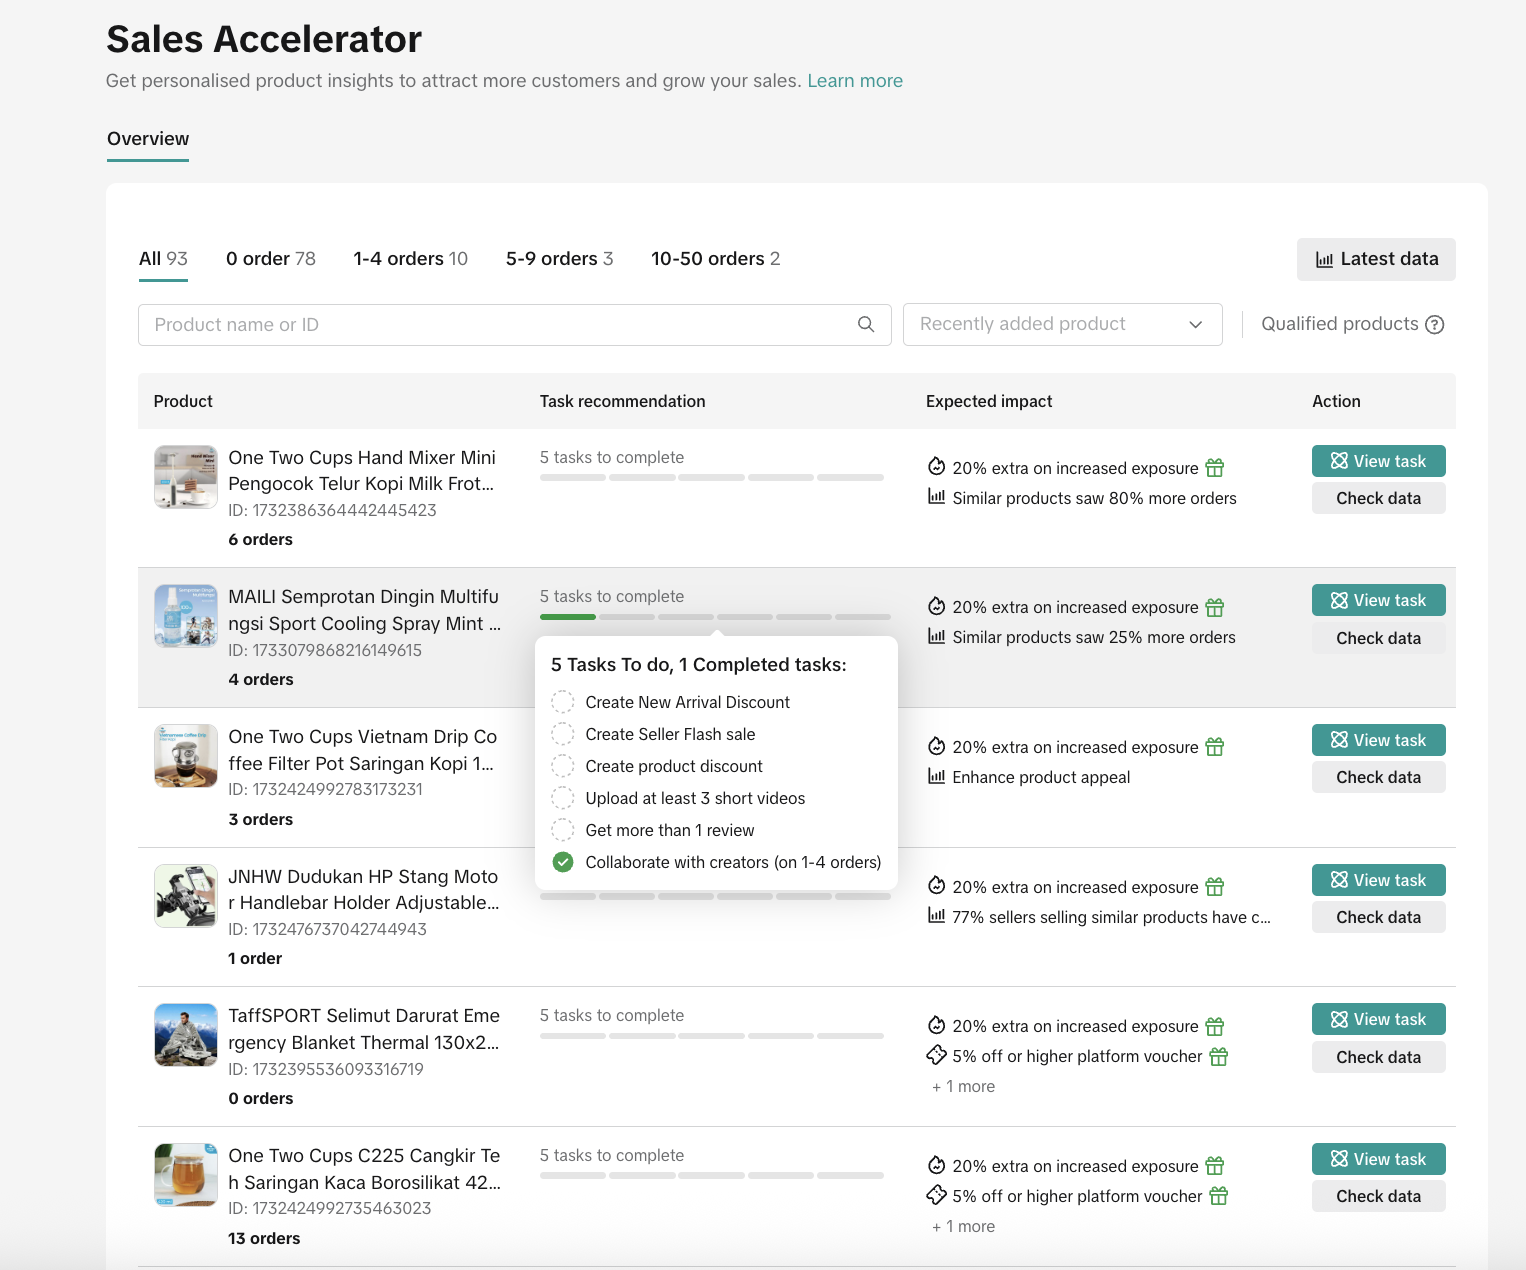Click exposure icon in Vietnam Drip row

click(936, 747)
